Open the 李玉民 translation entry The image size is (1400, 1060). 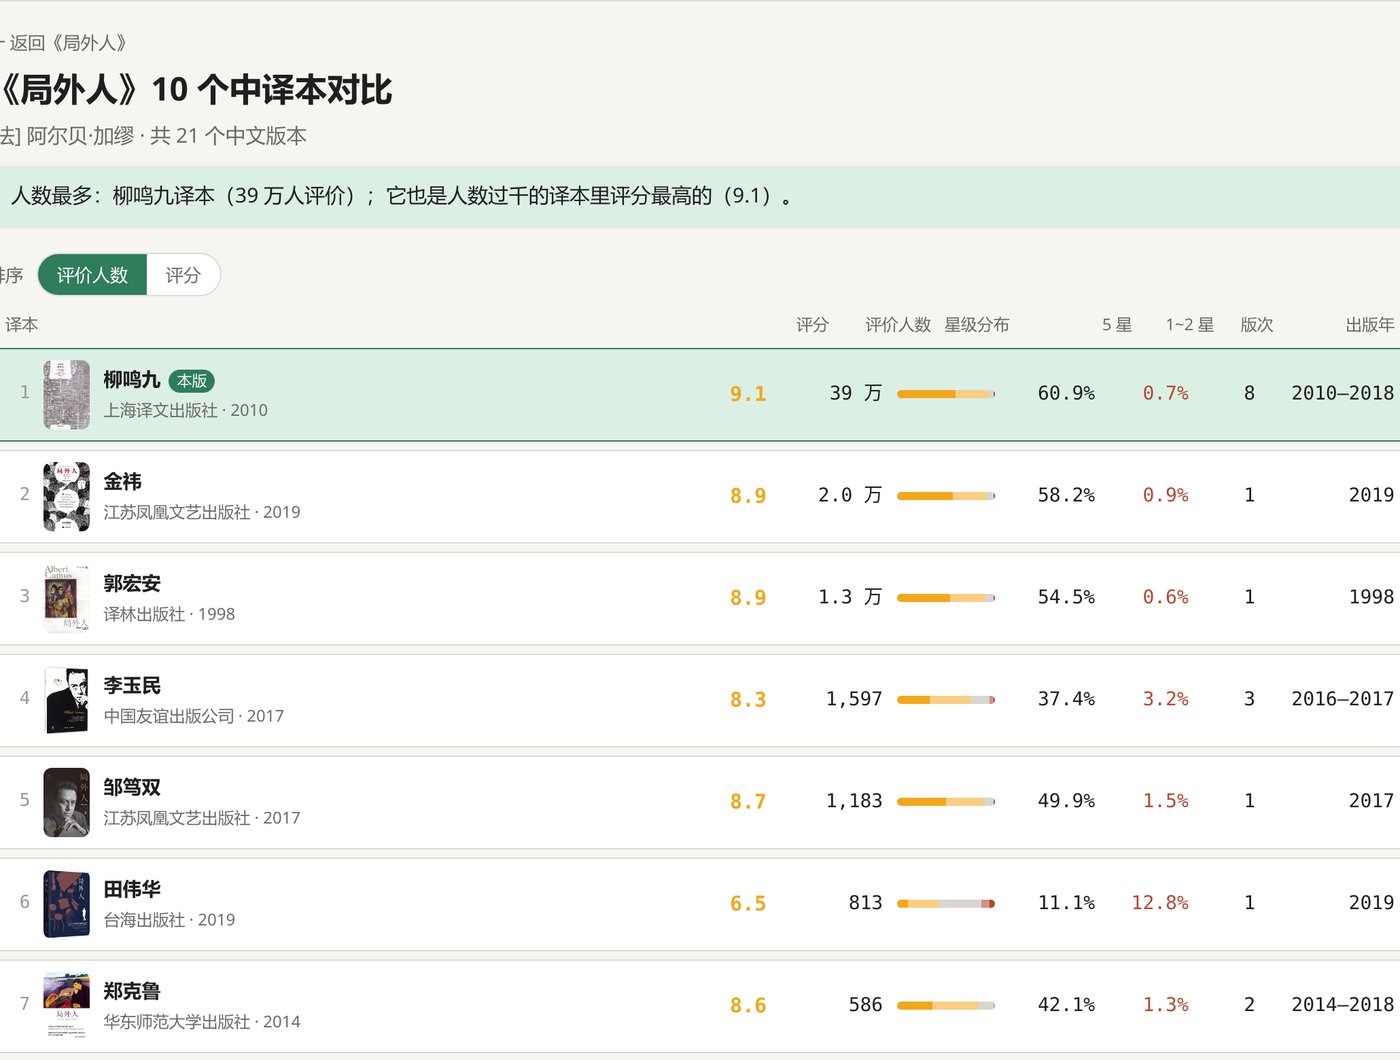coord(700,701)
